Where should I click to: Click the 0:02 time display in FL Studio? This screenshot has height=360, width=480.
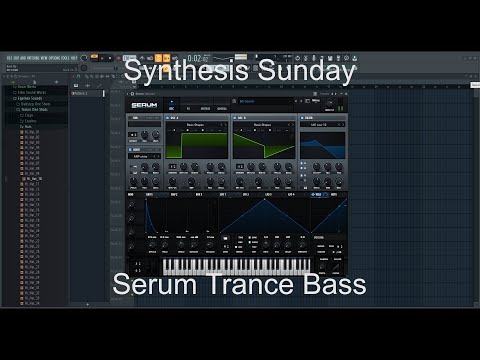point(198,59)
